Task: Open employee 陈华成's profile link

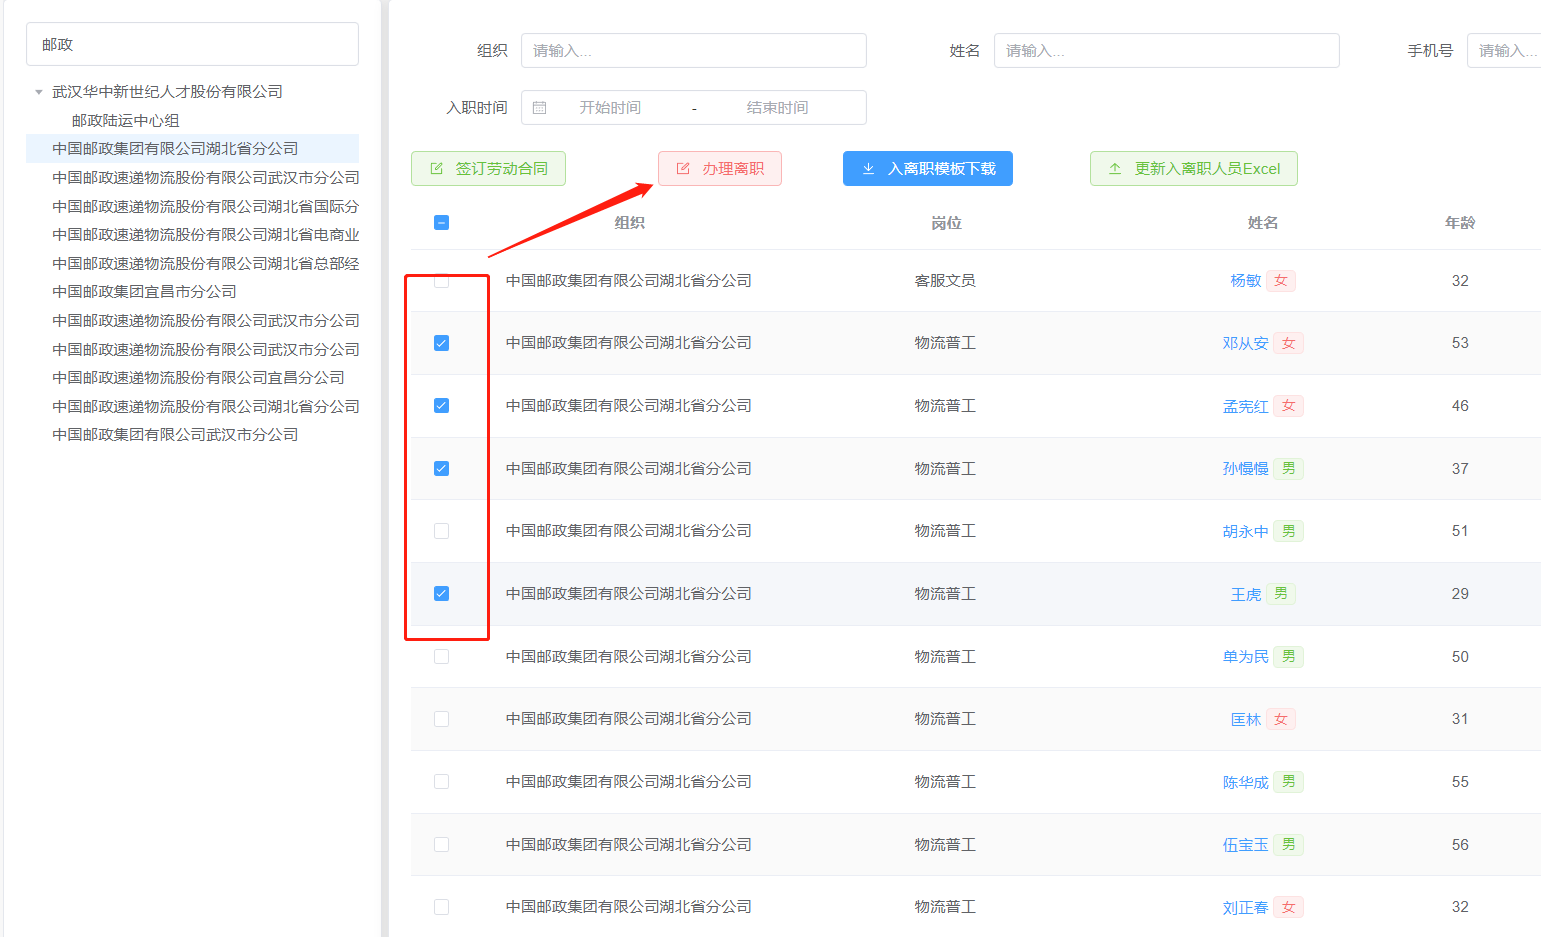Action: click(x=1245, y=782)
